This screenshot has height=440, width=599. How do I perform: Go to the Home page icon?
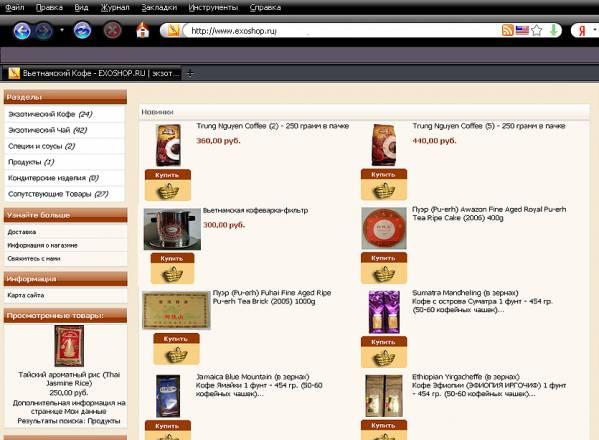(x=142, y=30)
